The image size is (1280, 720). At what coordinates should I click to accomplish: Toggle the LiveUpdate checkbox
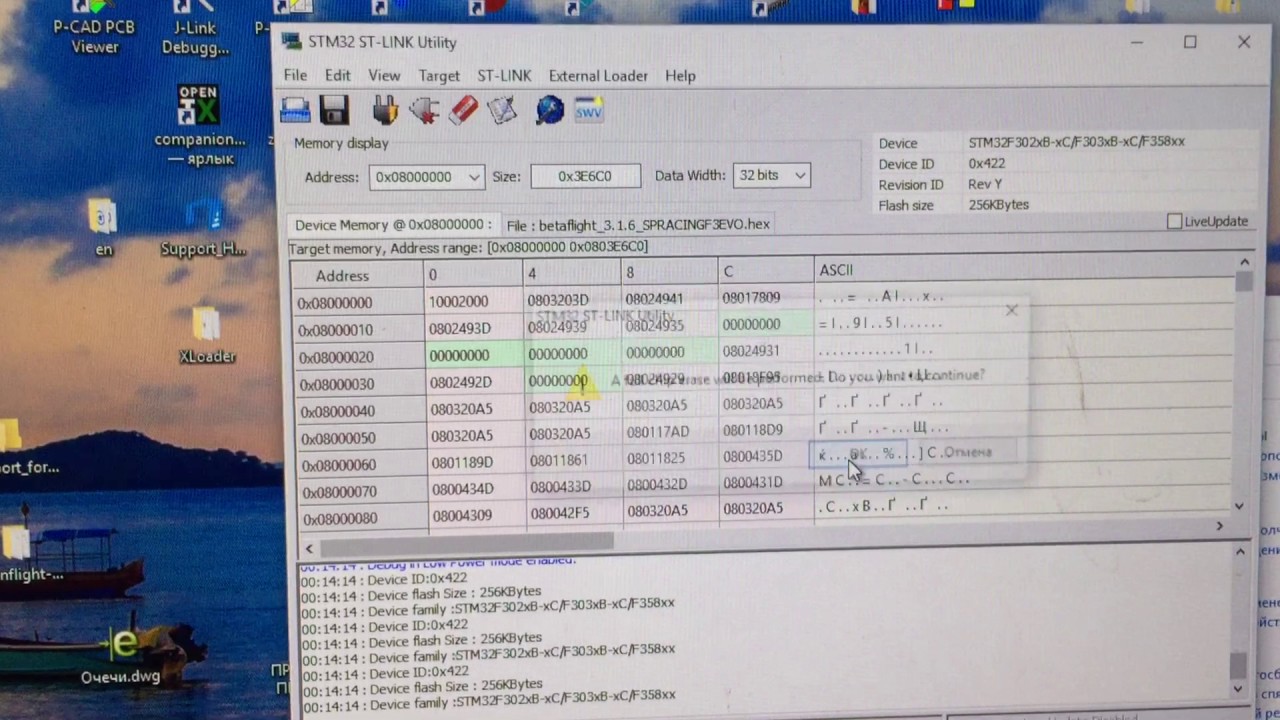[1174, 221]
